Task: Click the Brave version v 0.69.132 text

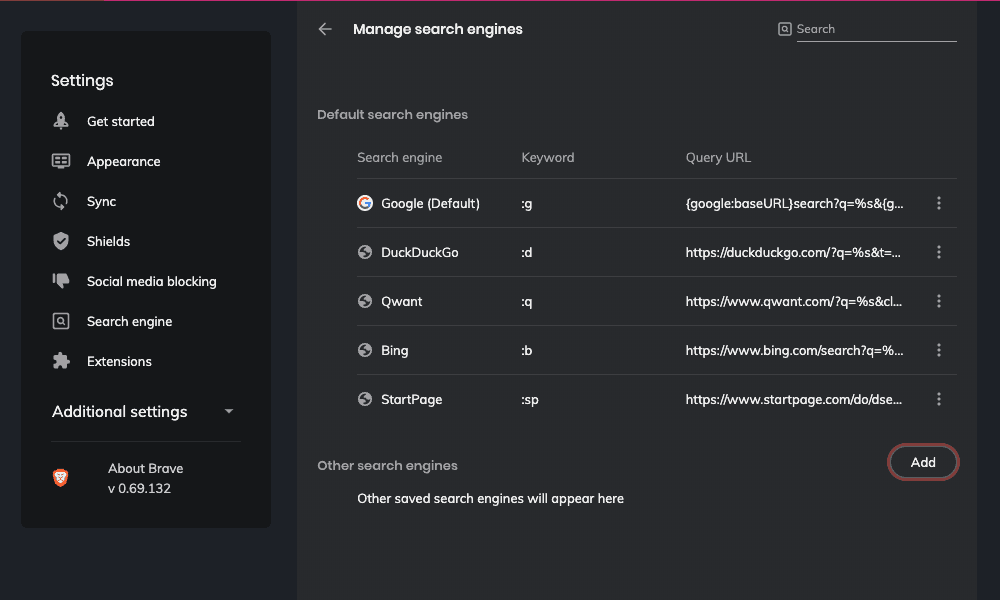Action: point(139,488)
